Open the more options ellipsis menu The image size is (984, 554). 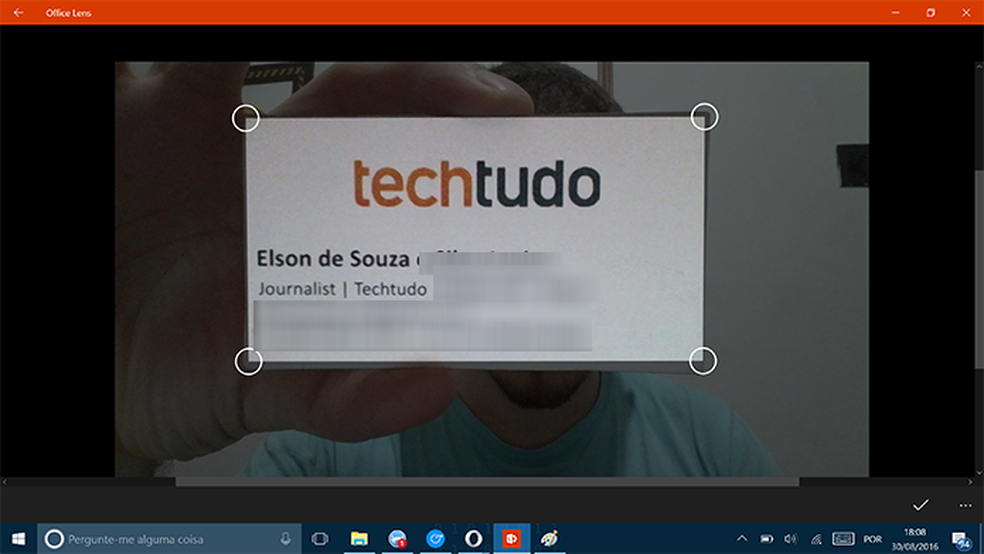[x=965, y=505]
